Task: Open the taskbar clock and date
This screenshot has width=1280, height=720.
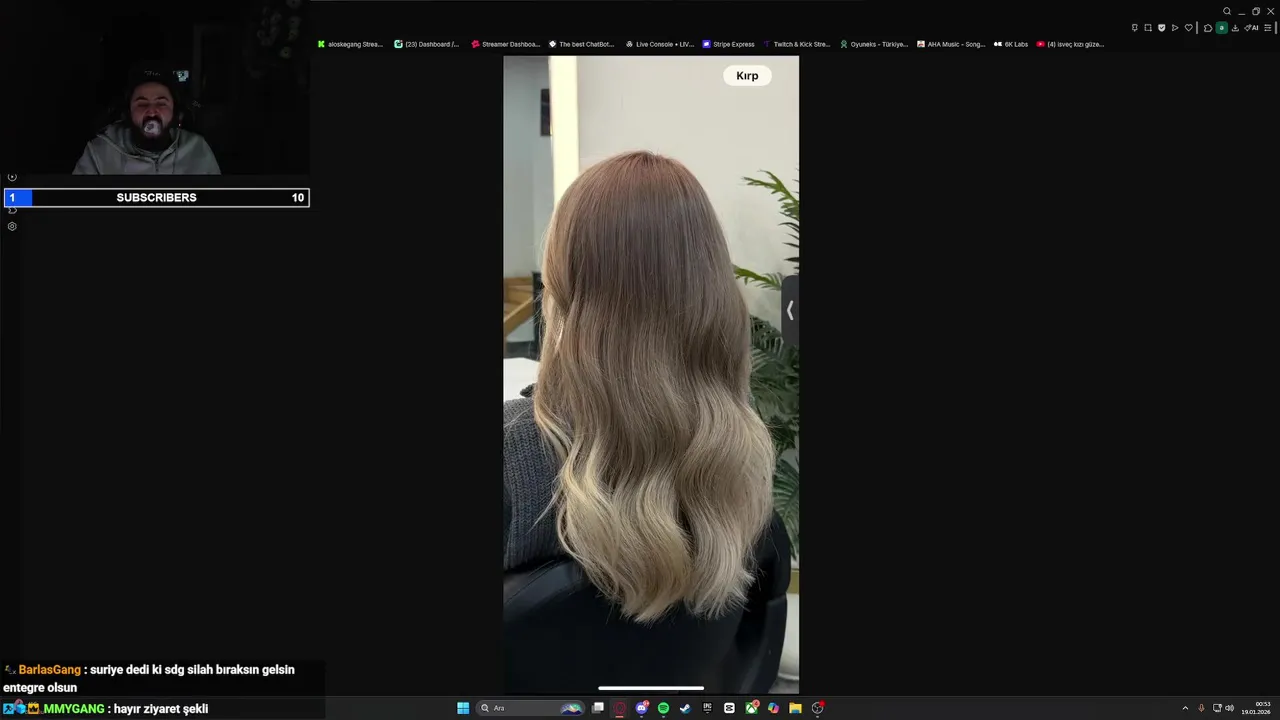Action: (1256, 708)
